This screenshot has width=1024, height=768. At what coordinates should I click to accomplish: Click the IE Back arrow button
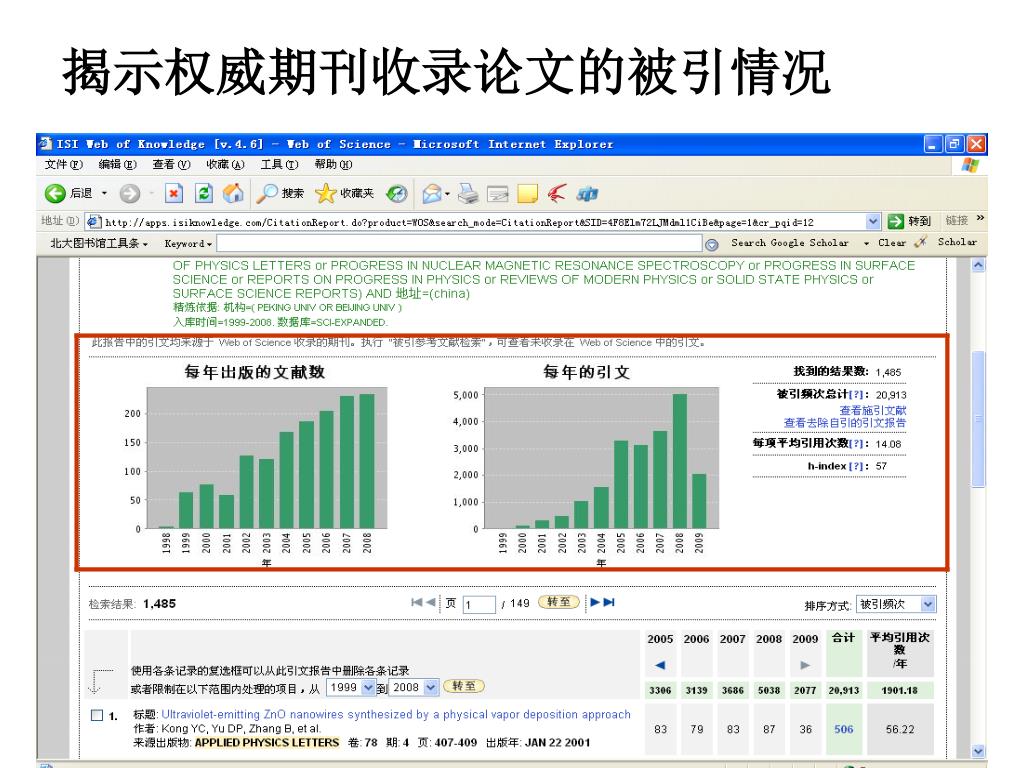55,193
